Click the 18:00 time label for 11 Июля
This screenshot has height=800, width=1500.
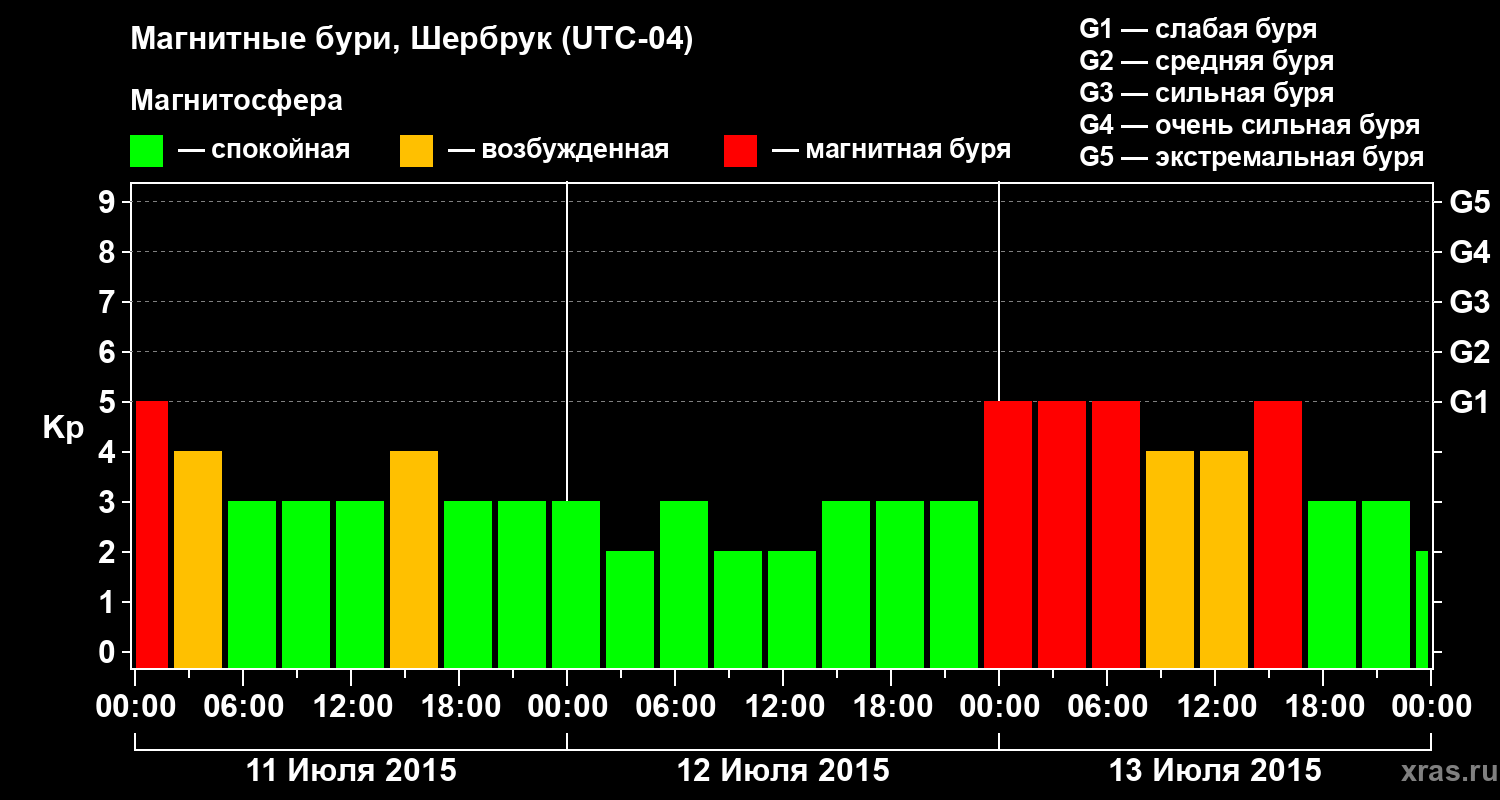point(459,706)
